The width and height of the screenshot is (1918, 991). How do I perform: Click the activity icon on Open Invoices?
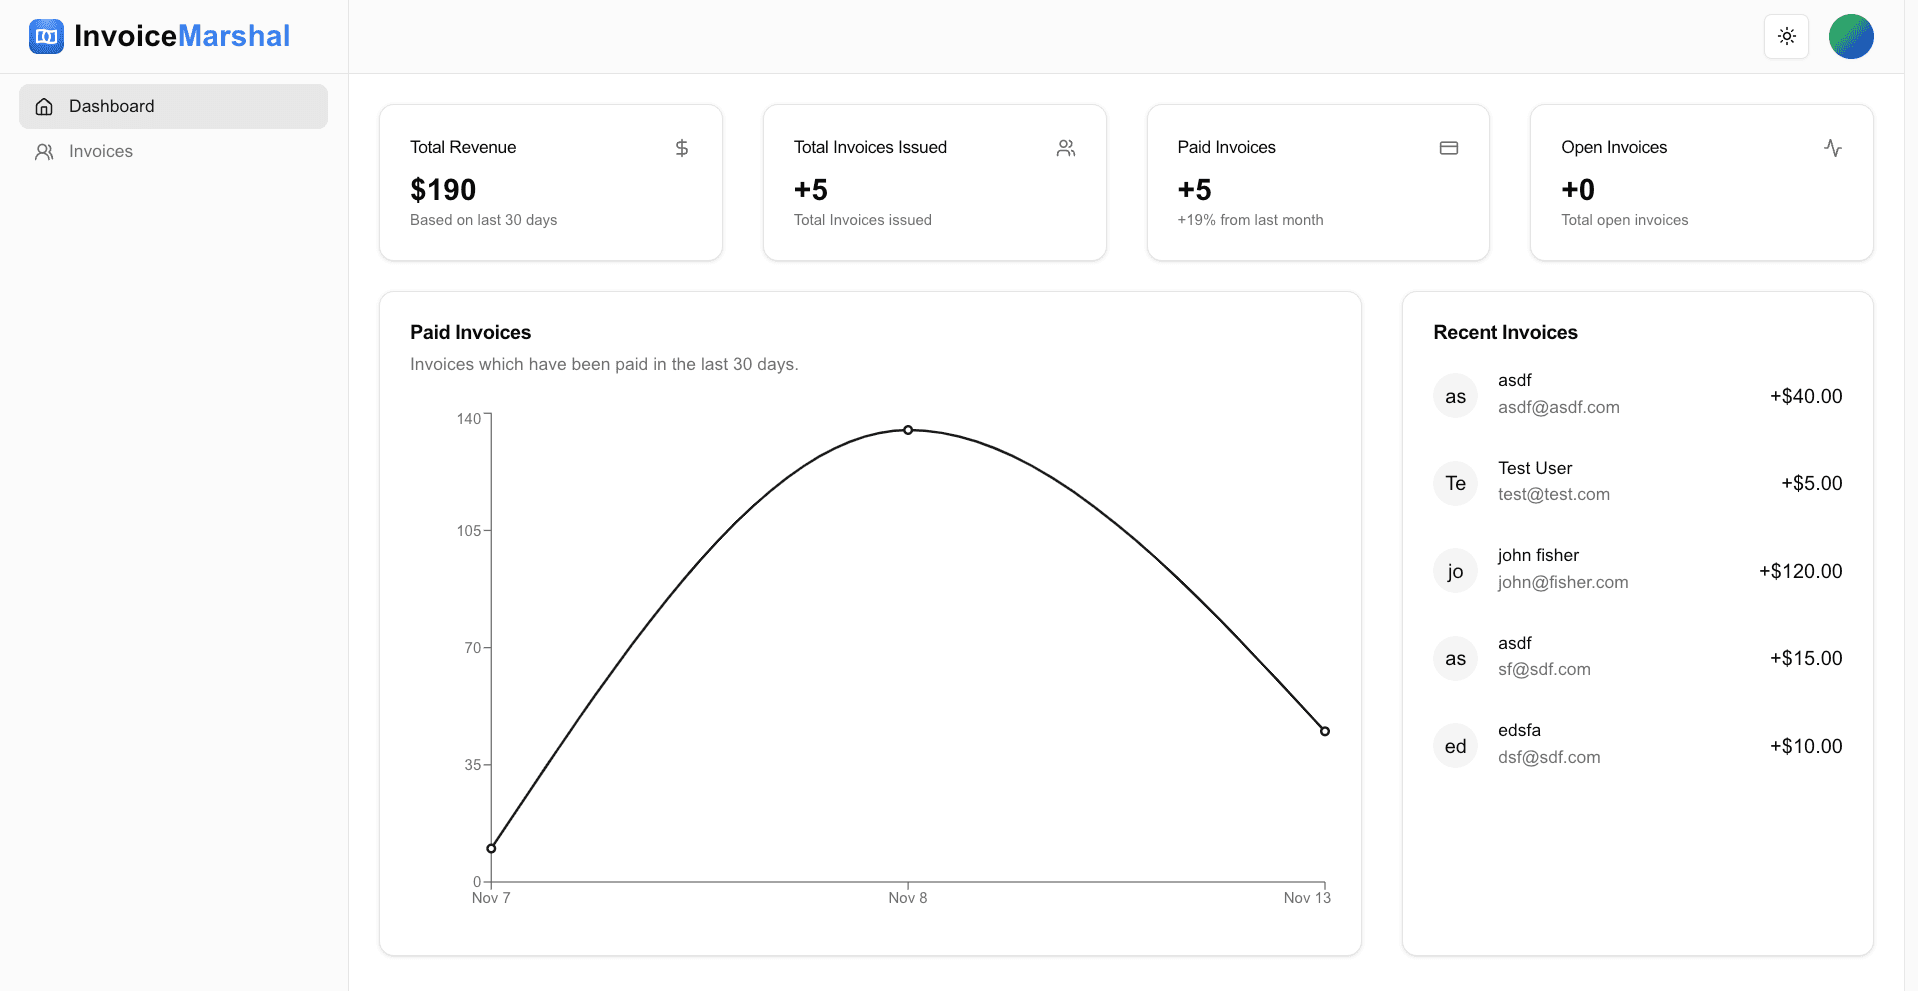1832,148
